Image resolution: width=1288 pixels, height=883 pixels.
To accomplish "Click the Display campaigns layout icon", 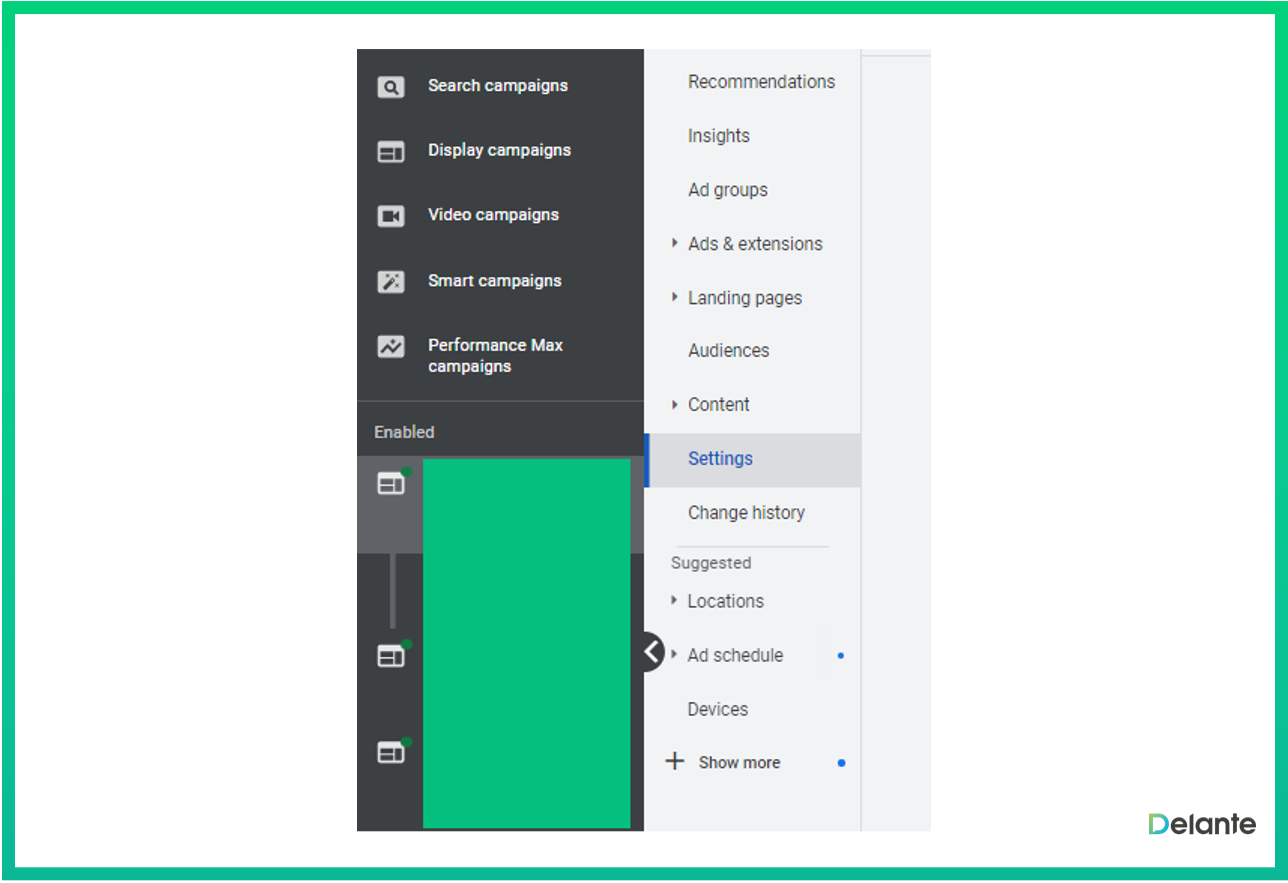I will tap(390, 152).
